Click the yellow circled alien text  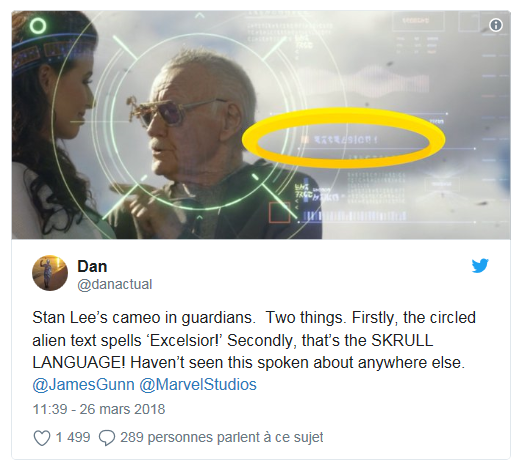(343, 138)
